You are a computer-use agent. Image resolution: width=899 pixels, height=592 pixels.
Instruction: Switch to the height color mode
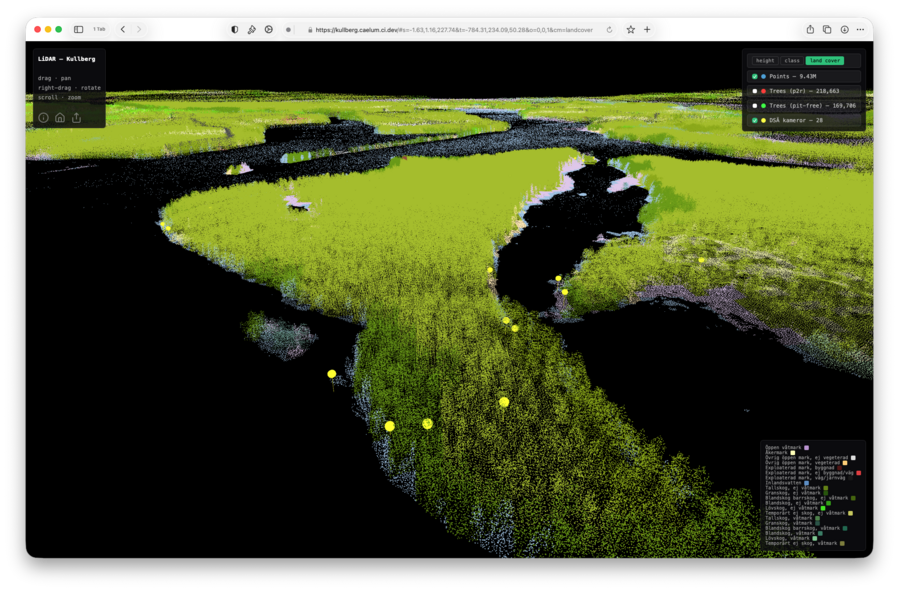coord(765,61)
